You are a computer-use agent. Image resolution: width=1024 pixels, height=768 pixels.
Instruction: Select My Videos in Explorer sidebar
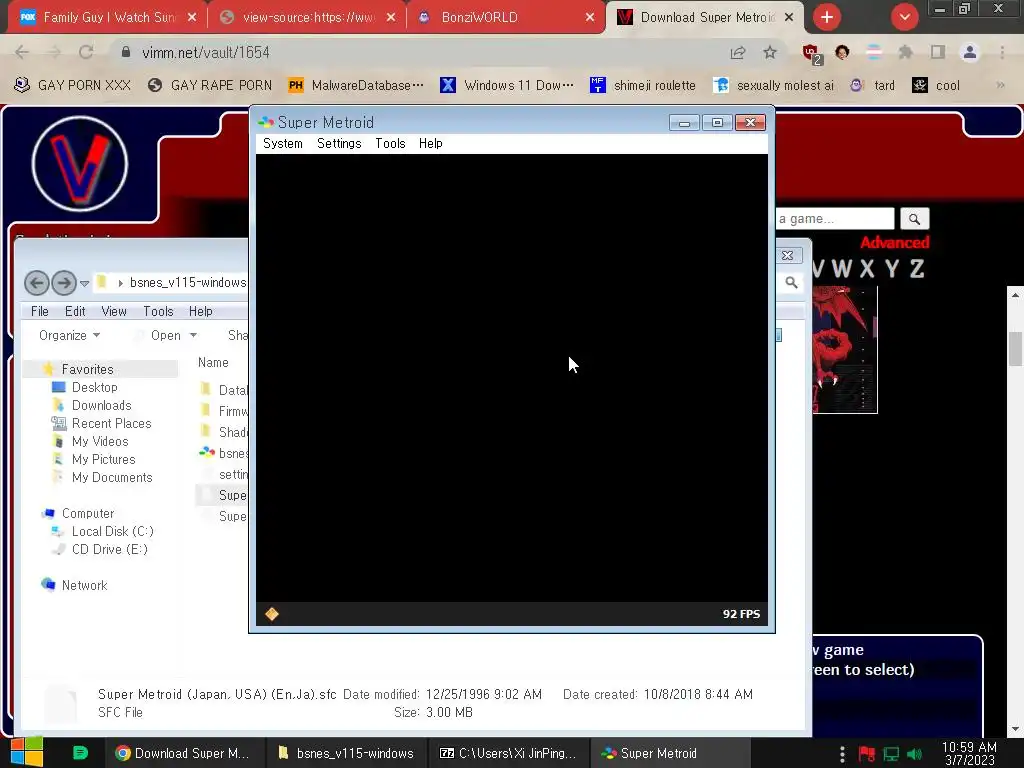[99, 441]
